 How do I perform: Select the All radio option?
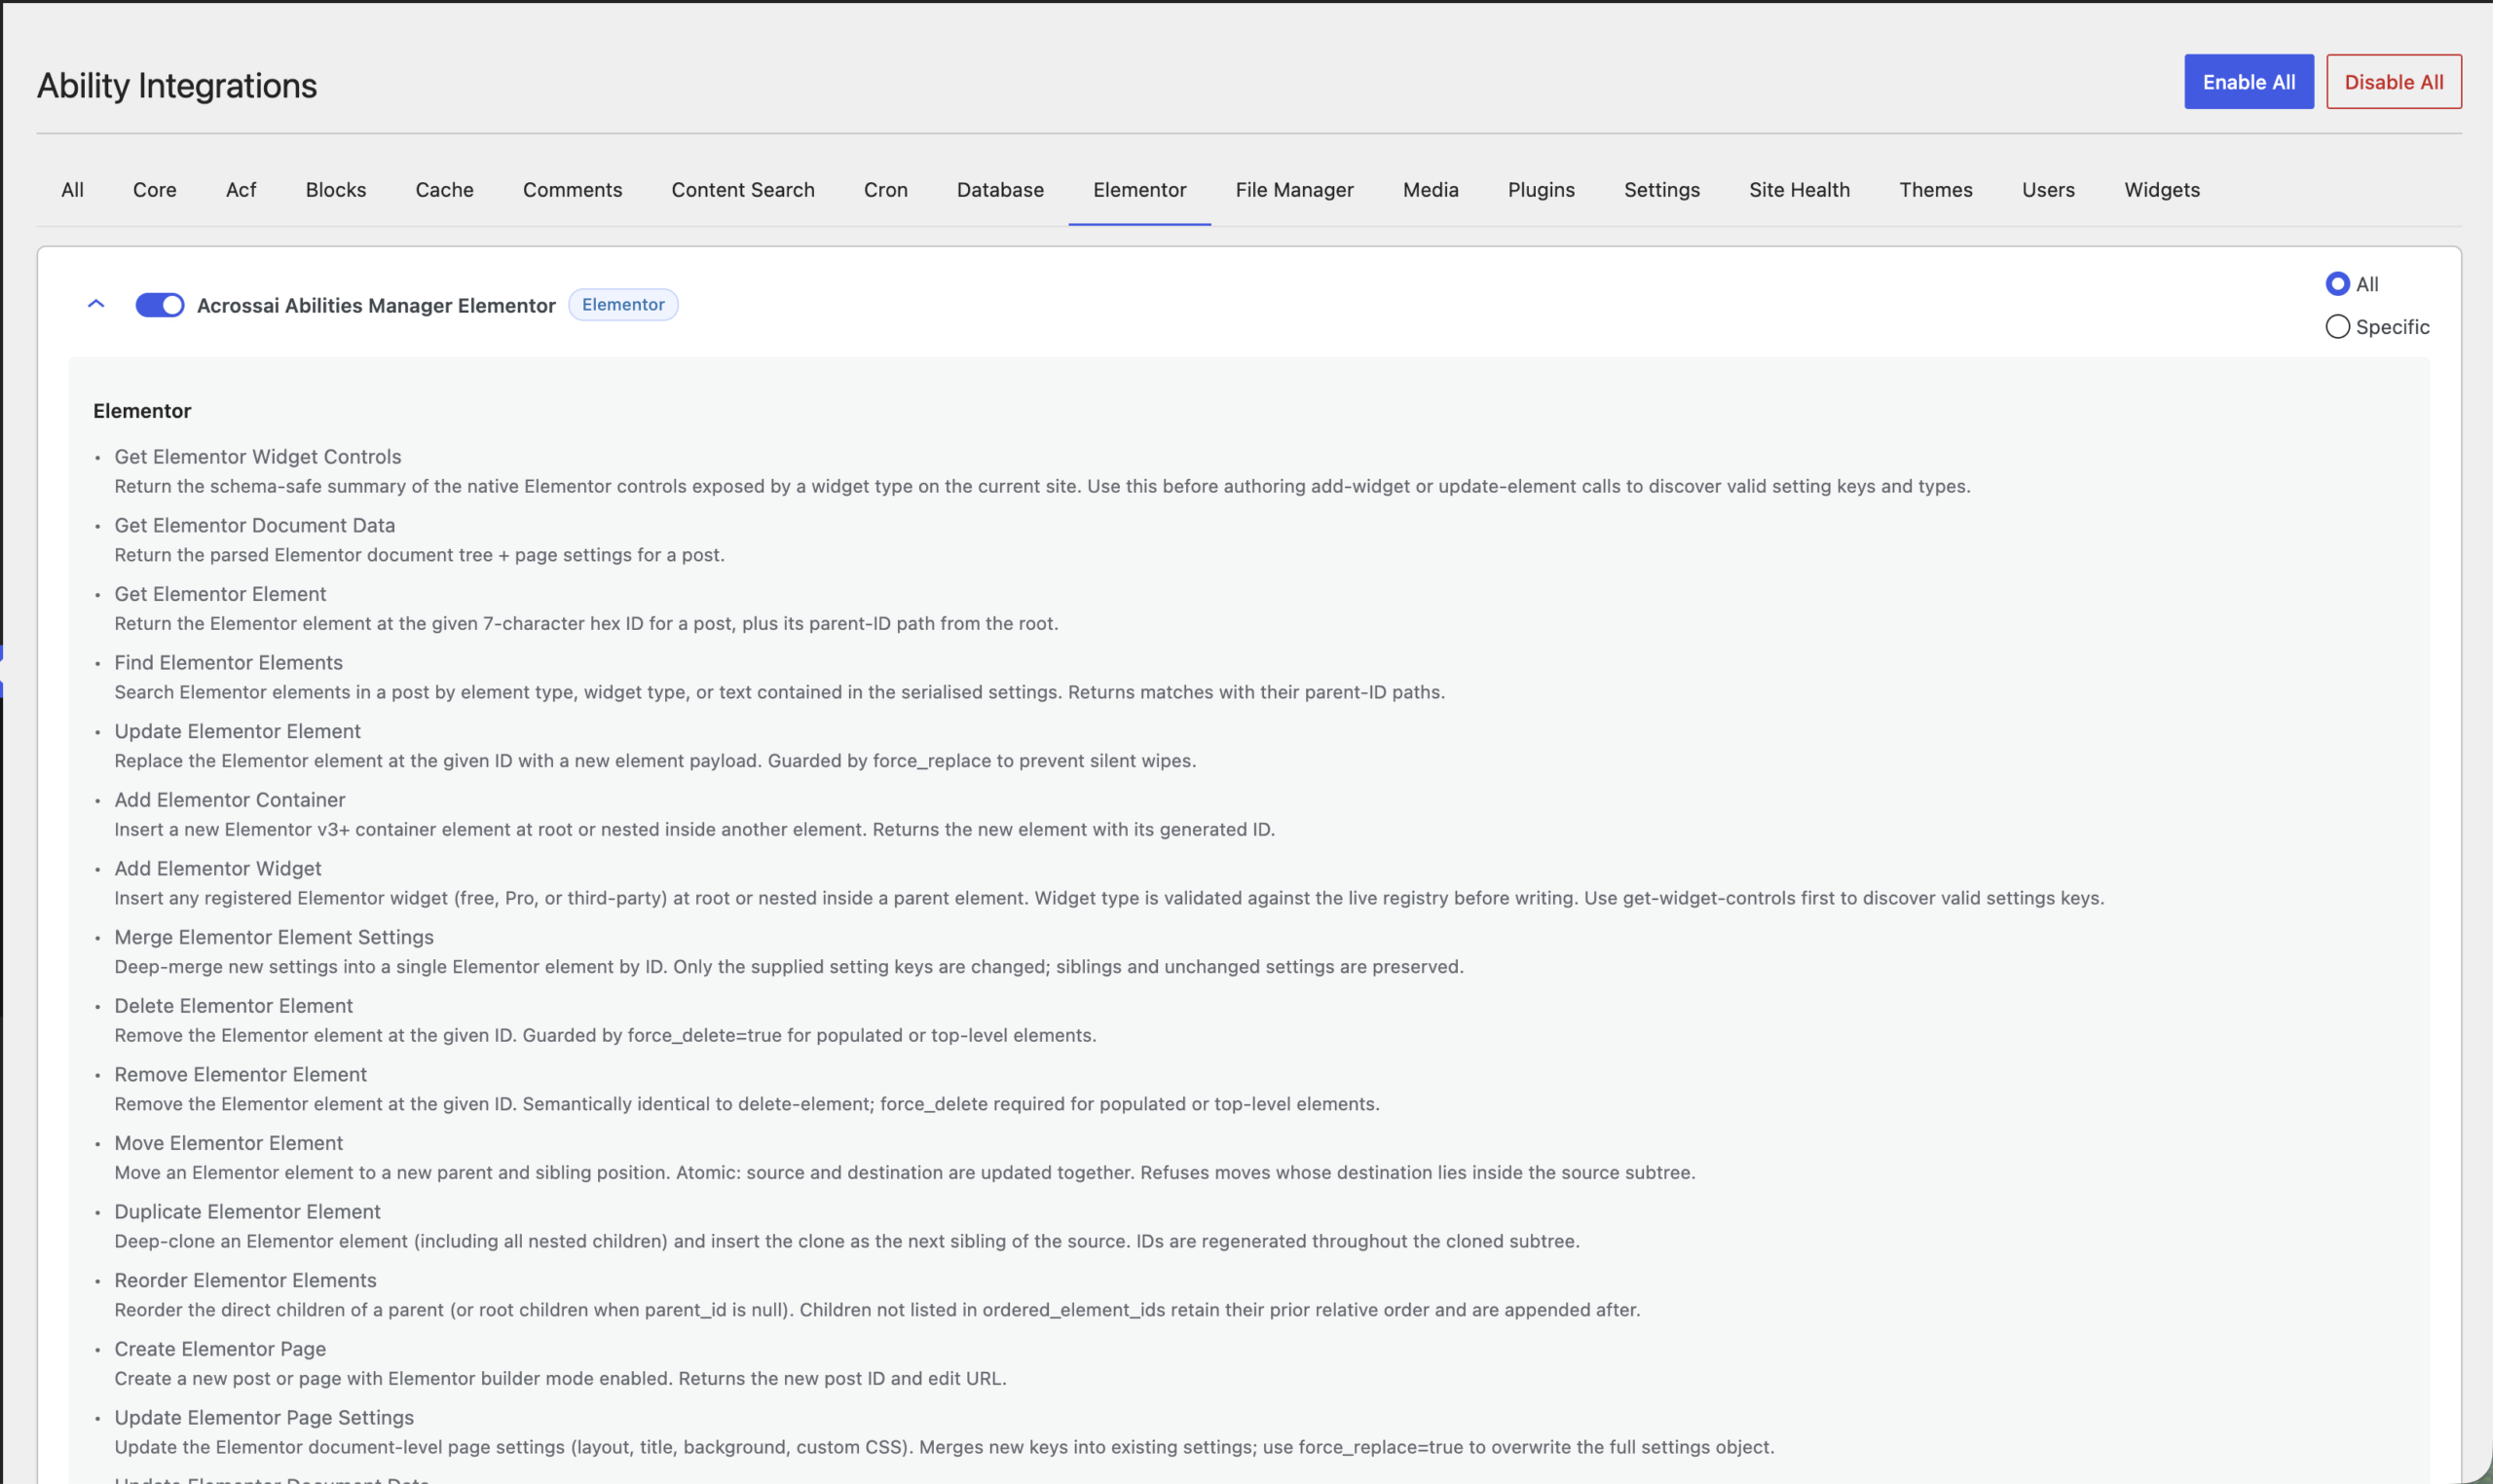point(2337,284)
